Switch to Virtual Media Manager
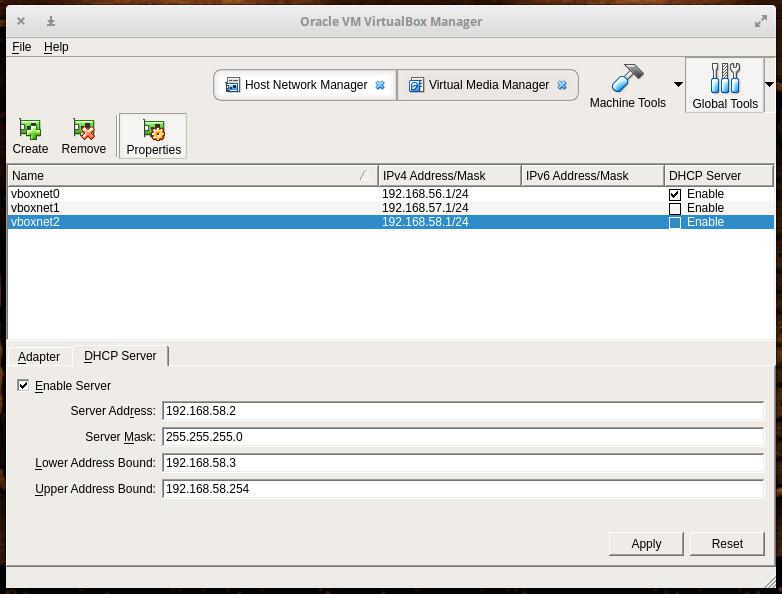The image size is (782, 594). pos(488,85)
